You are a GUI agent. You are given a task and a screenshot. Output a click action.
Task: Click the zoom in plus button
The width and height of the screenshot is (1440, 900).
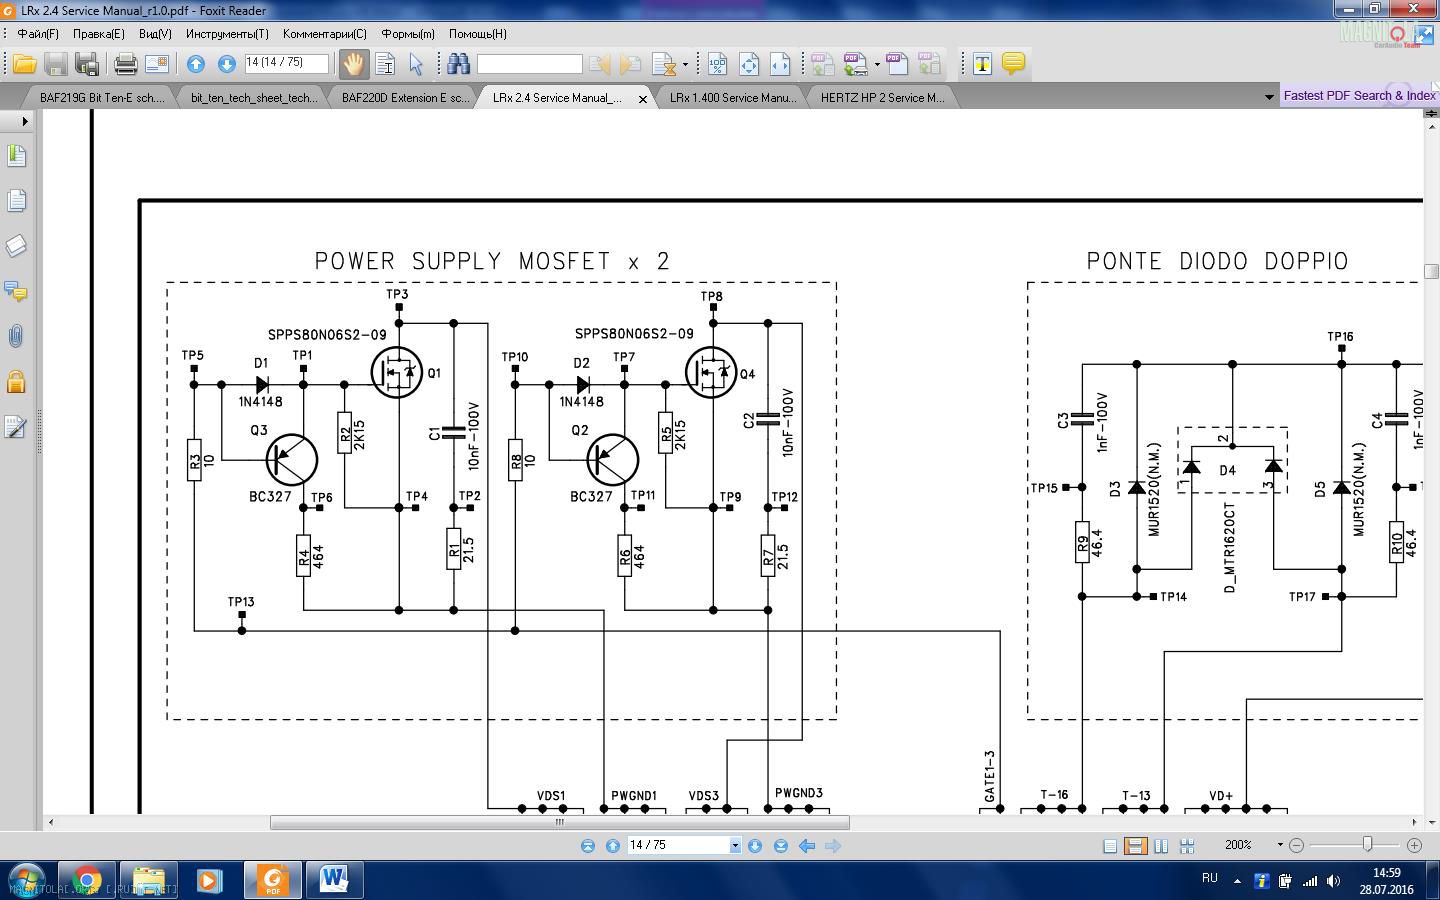tap(1414, 845)
